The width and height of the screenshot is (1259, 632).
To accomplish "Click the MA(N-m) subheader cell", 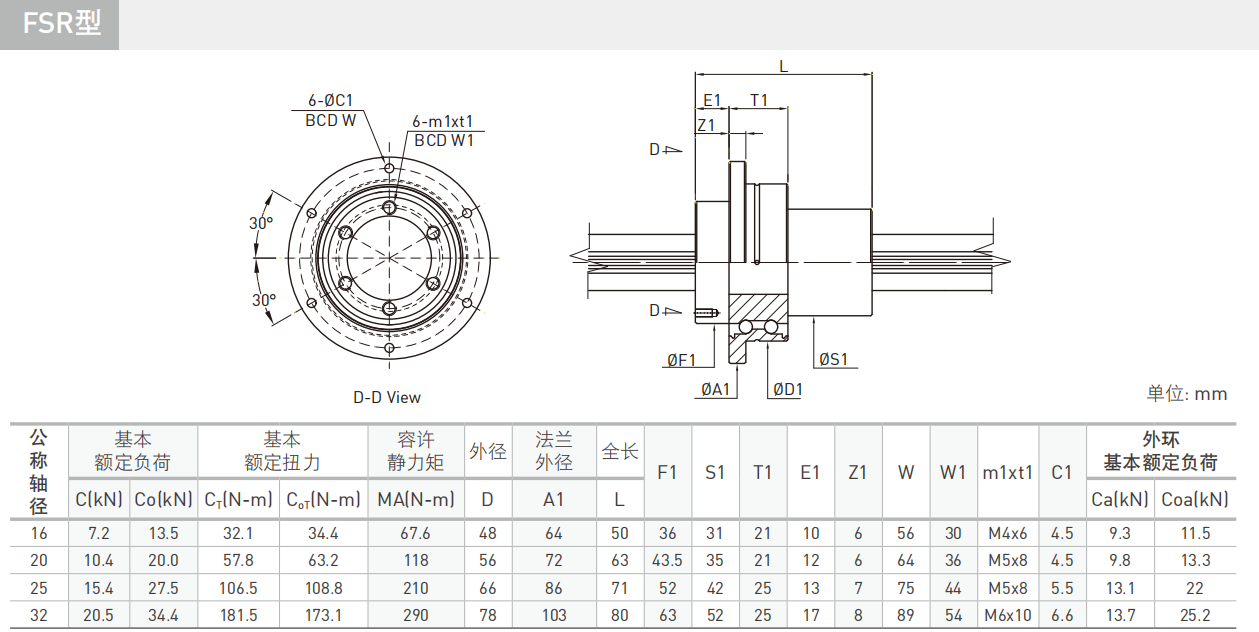I will pyautogui.click(x=415, y=499).
